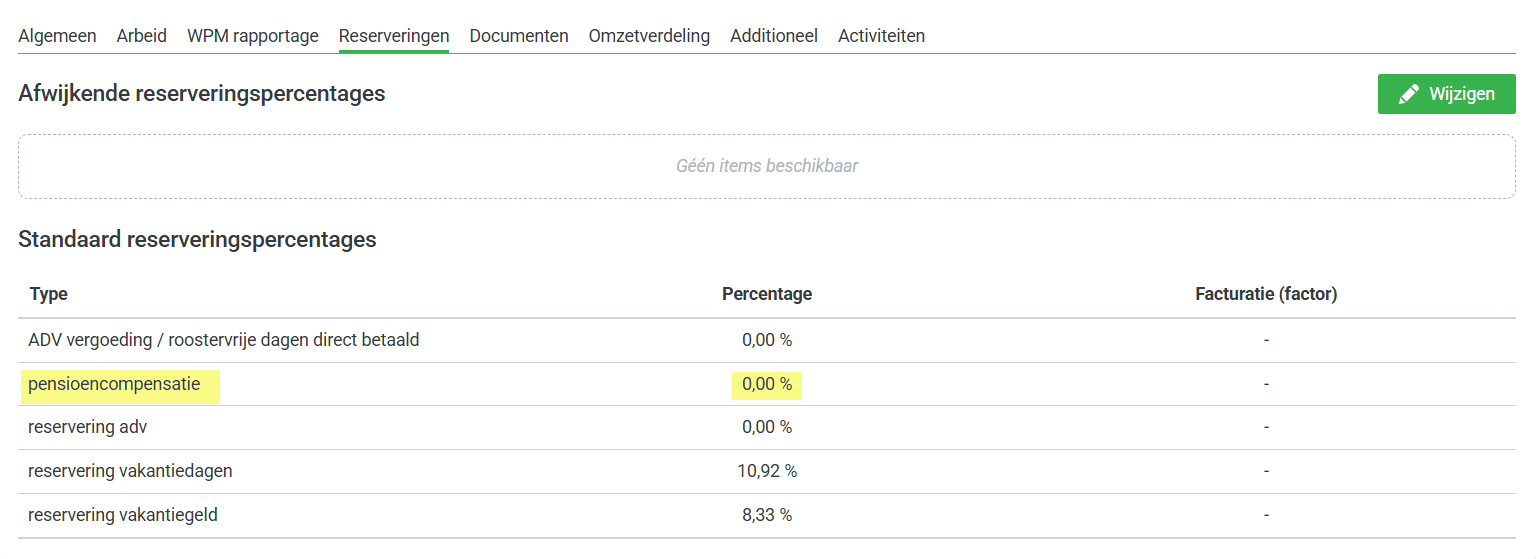This screenshot has height=559, width=1536.
Task: Show the Omzetverdeling tab
Action: 649,36
